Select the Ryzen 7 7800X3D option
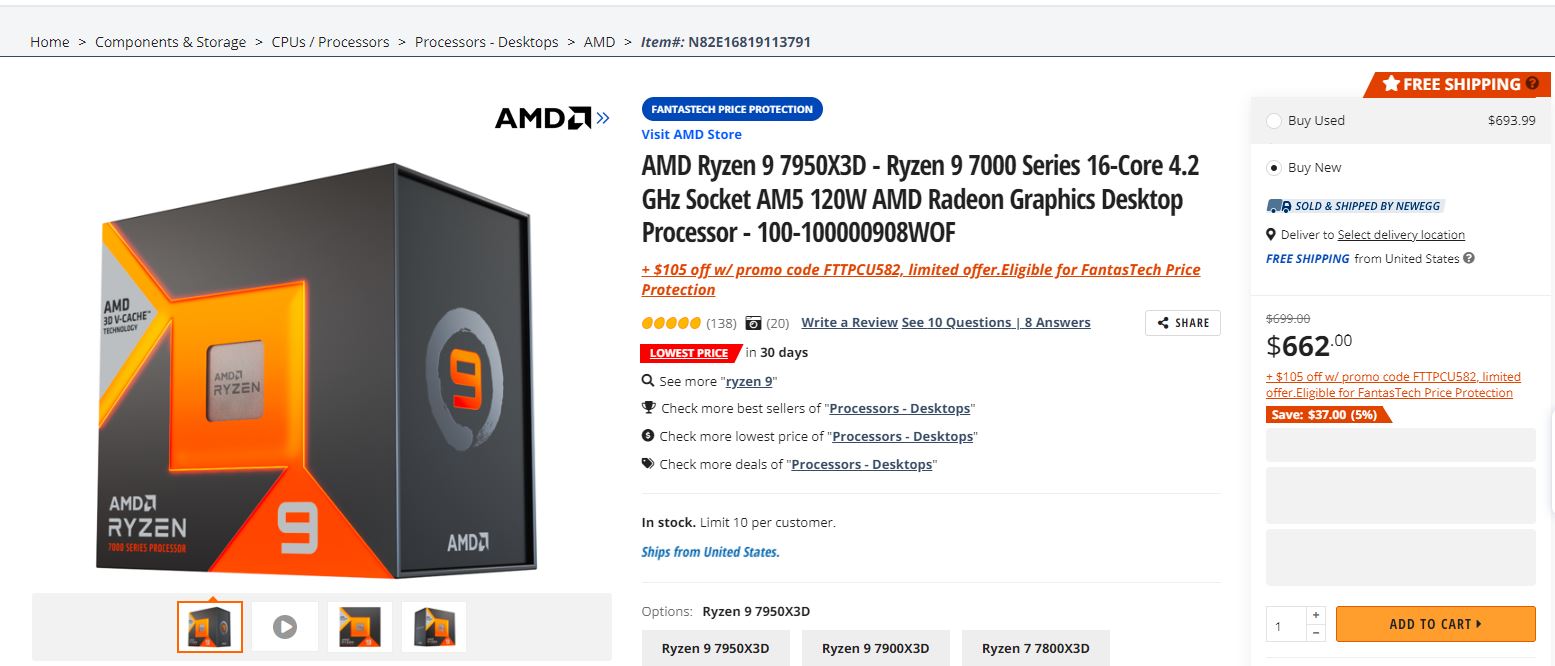 pyautogui.click(x=1035, y=648)
